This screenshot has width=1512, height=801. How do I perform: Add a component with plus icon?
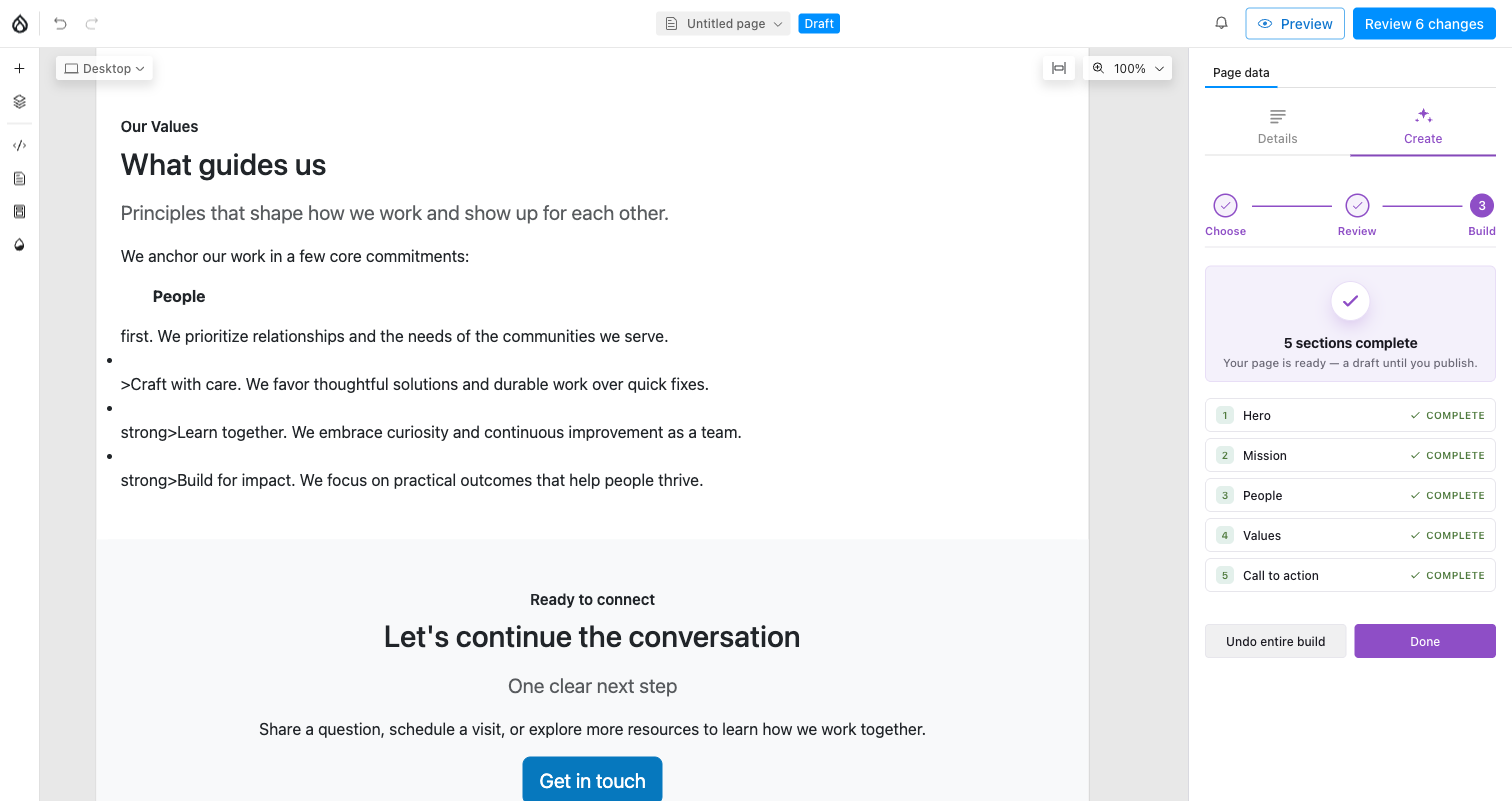coord(19,69)
